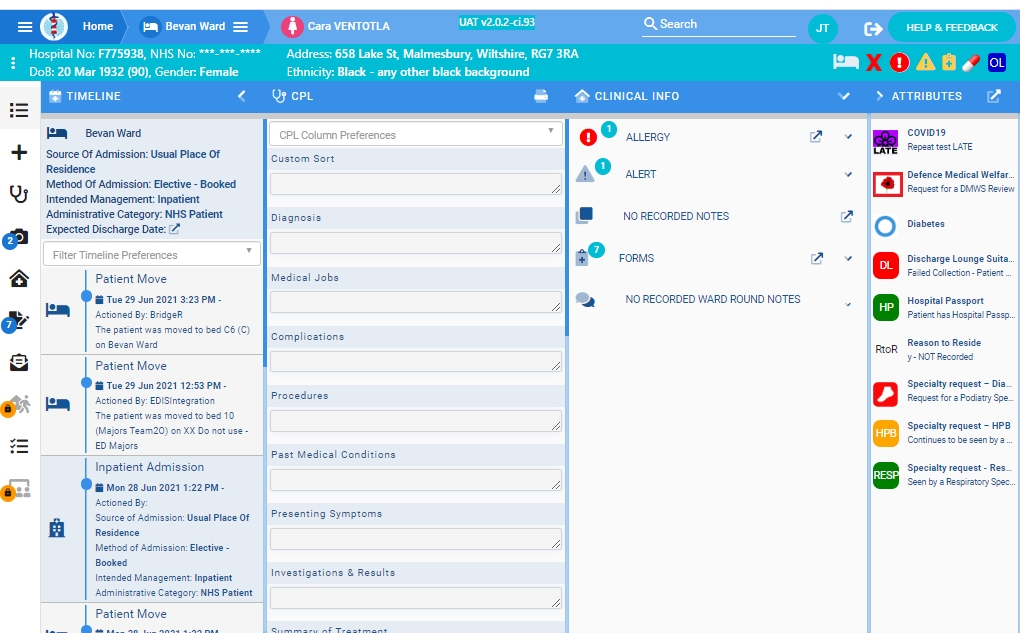
Task: Open the envelope letter sidebar icon
Action: 19,362
